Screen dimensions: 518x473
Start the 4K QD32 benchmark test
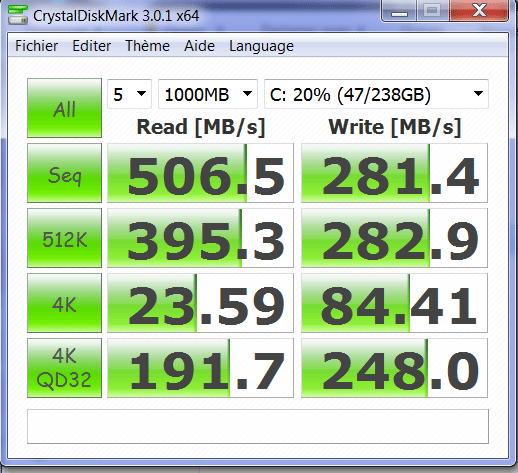coord(64,368)
